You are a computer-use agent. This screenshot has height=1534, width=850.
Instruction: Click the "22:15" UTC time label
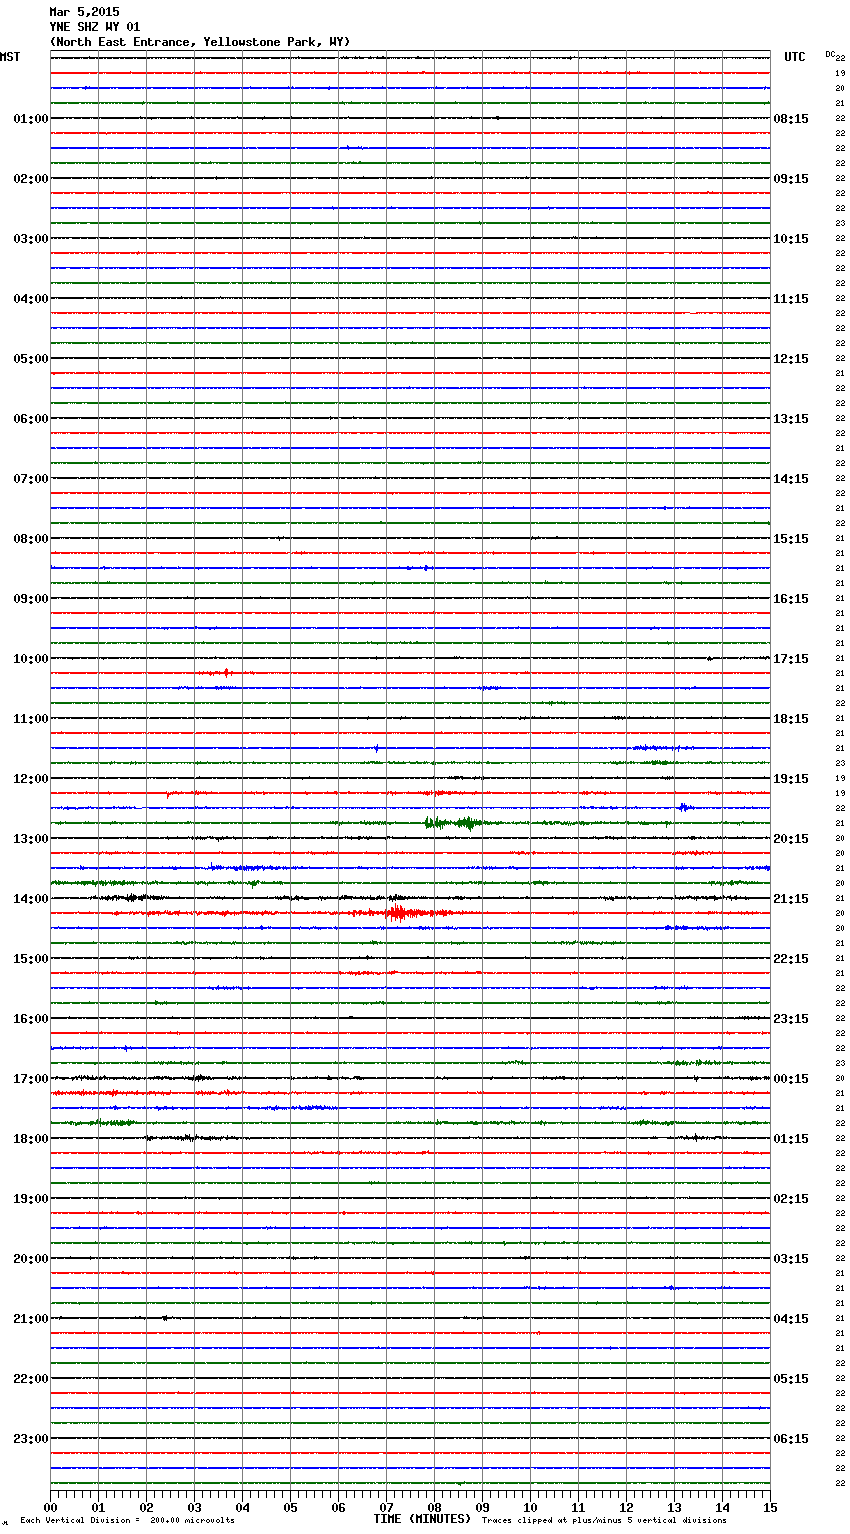click(x=791, y=959)
